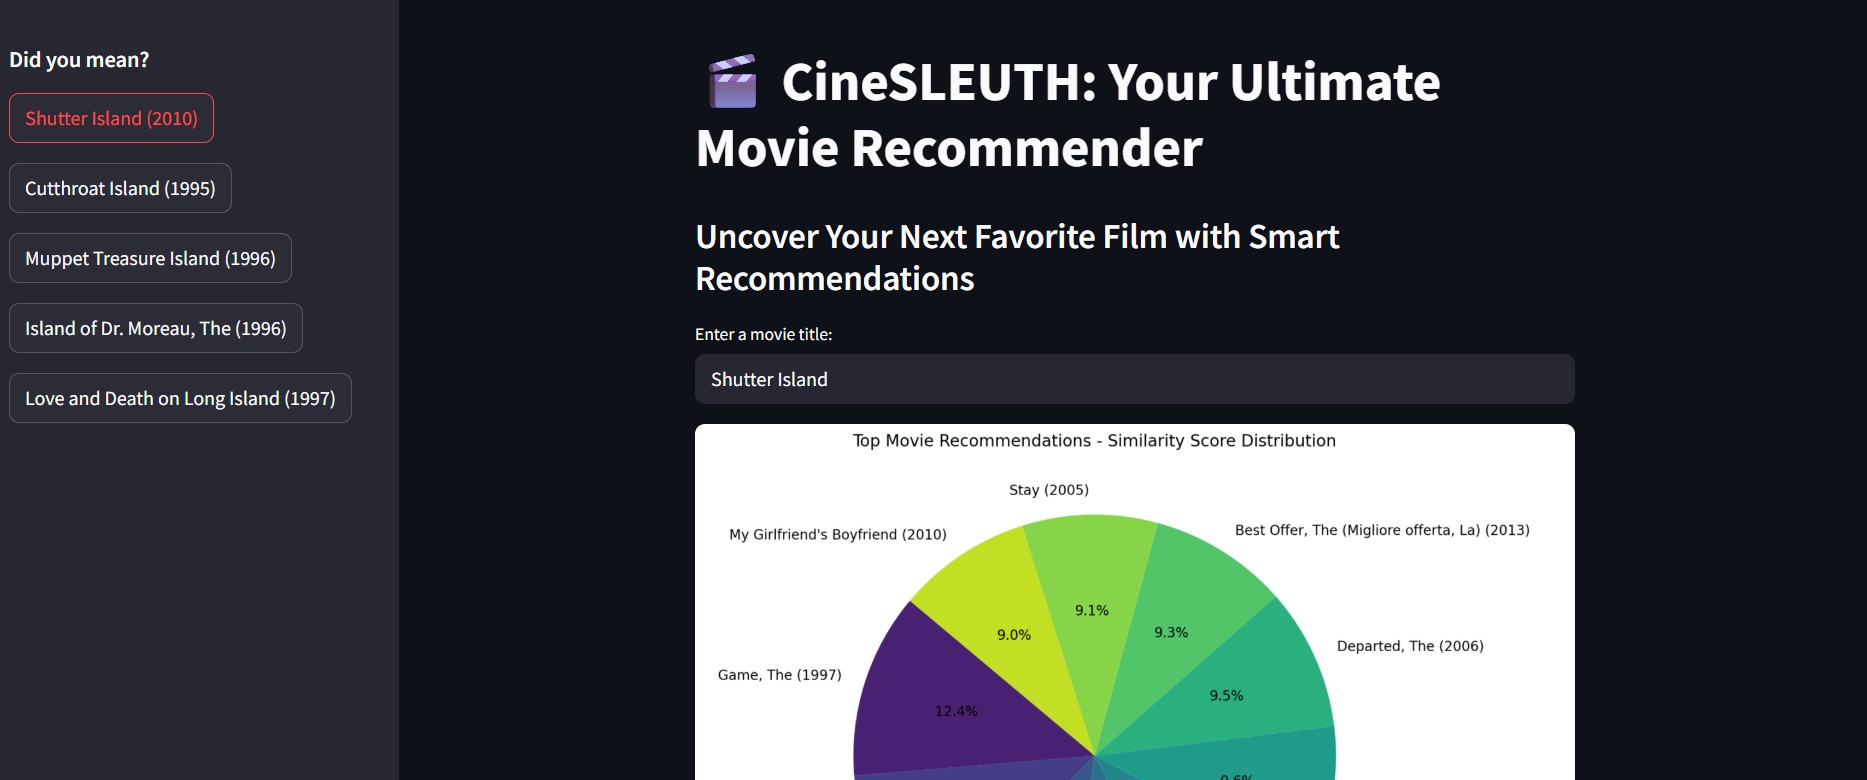Select "Muppet Treasure Island (1996)"
The height and width of the screenshot is (780, 1867).
click(x=150, y=258)
